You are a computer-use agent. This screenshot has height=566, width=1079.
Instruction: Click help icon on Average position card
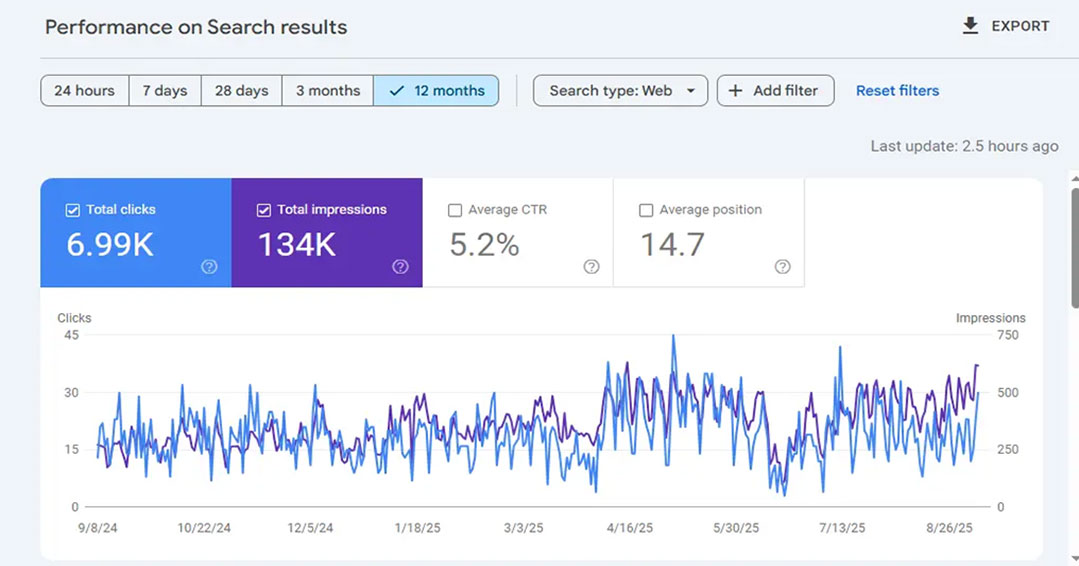point(782,267)
